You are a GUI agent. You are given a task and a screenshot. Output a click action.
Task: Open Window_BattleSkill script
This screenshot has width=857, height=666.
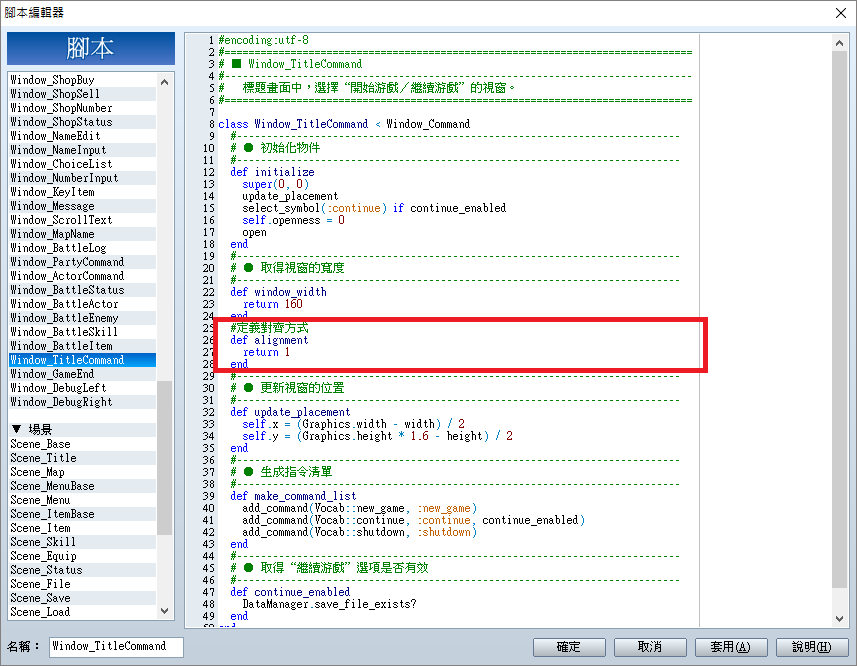(83, 332)
